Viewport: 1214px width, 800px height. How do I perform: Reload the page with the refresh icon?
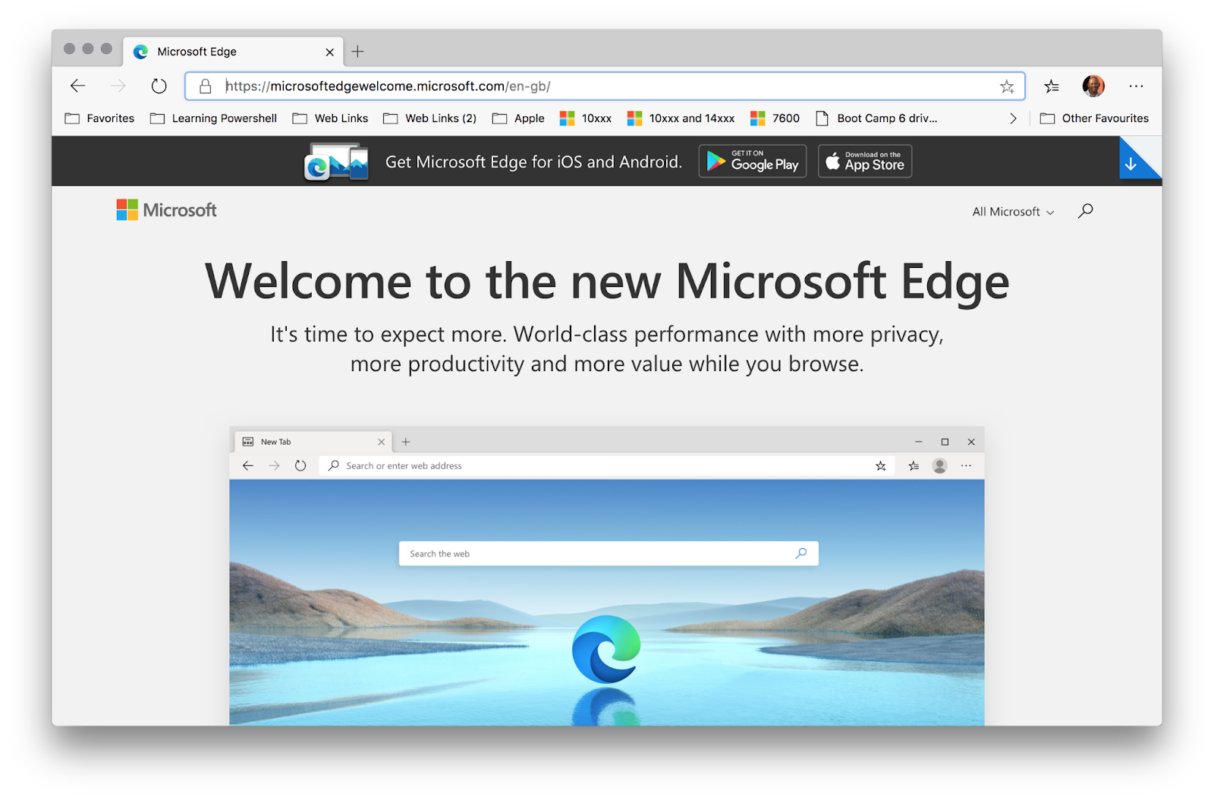click(x=158, y=86)
